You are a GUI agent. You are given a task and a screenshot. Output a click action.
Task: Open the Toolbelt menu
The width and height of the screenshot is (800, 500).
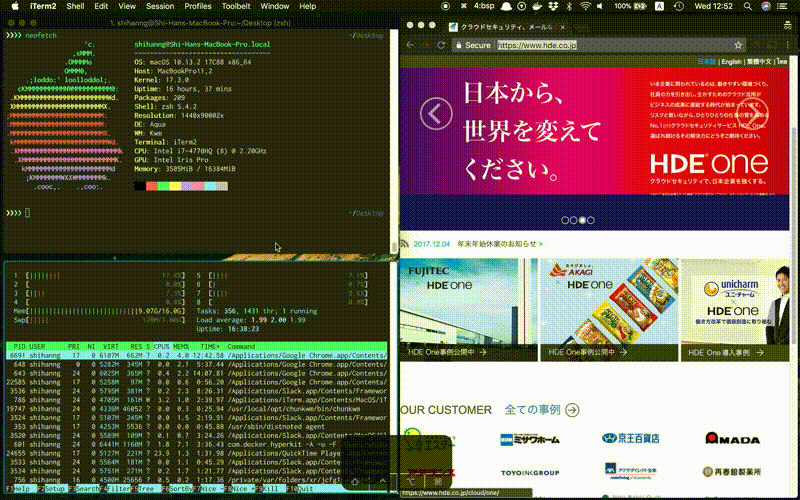pos(236,6)
